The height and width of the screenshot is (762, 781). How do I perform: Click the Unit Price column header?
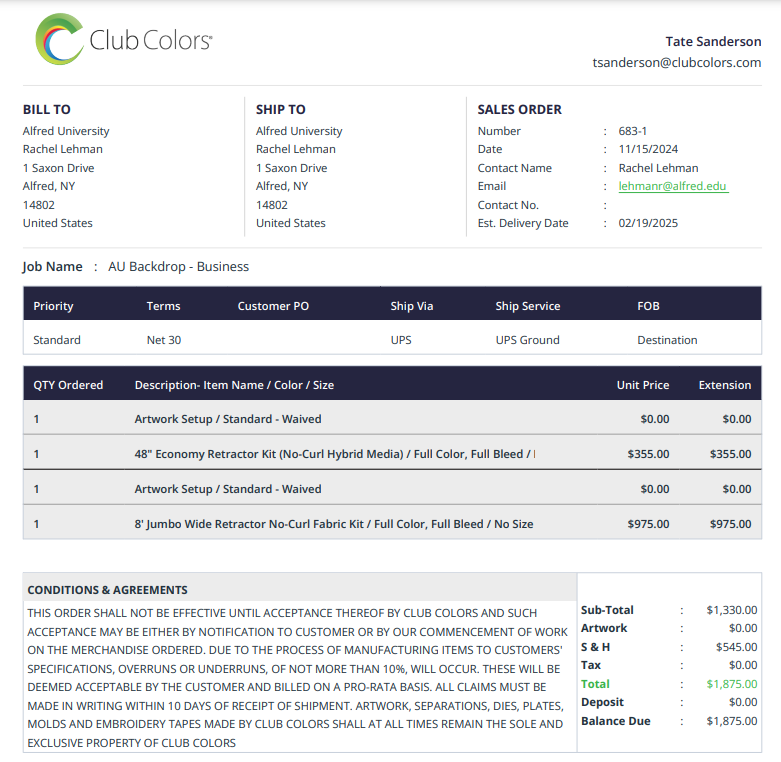coord(643,385)
